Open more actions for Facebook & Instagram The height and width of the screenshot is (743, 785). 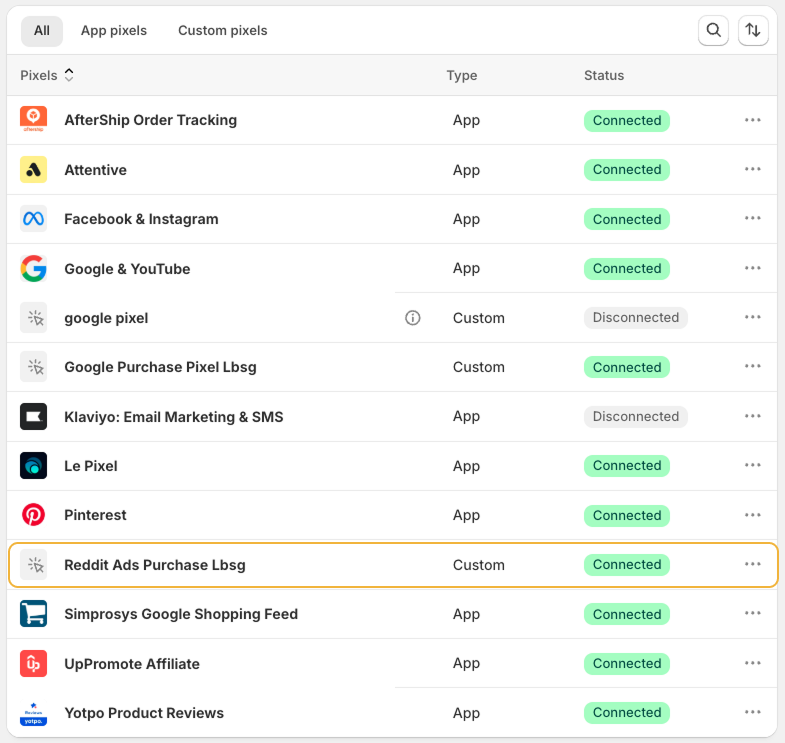[x=752, y=218]
